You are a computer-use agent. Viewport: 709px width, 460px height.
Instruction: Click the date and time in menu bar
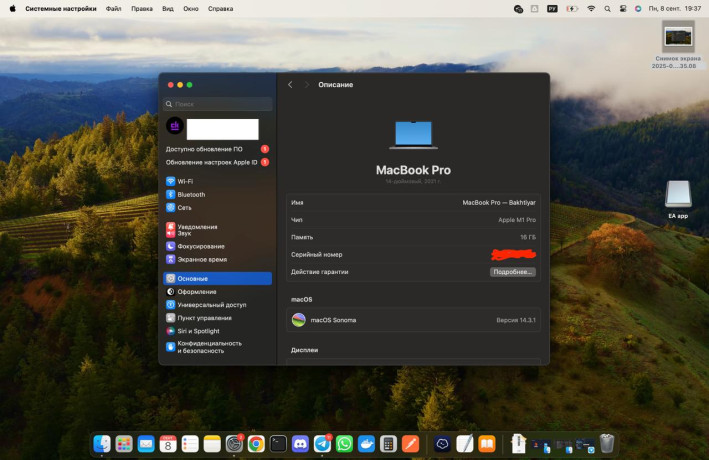coord(675,9)
